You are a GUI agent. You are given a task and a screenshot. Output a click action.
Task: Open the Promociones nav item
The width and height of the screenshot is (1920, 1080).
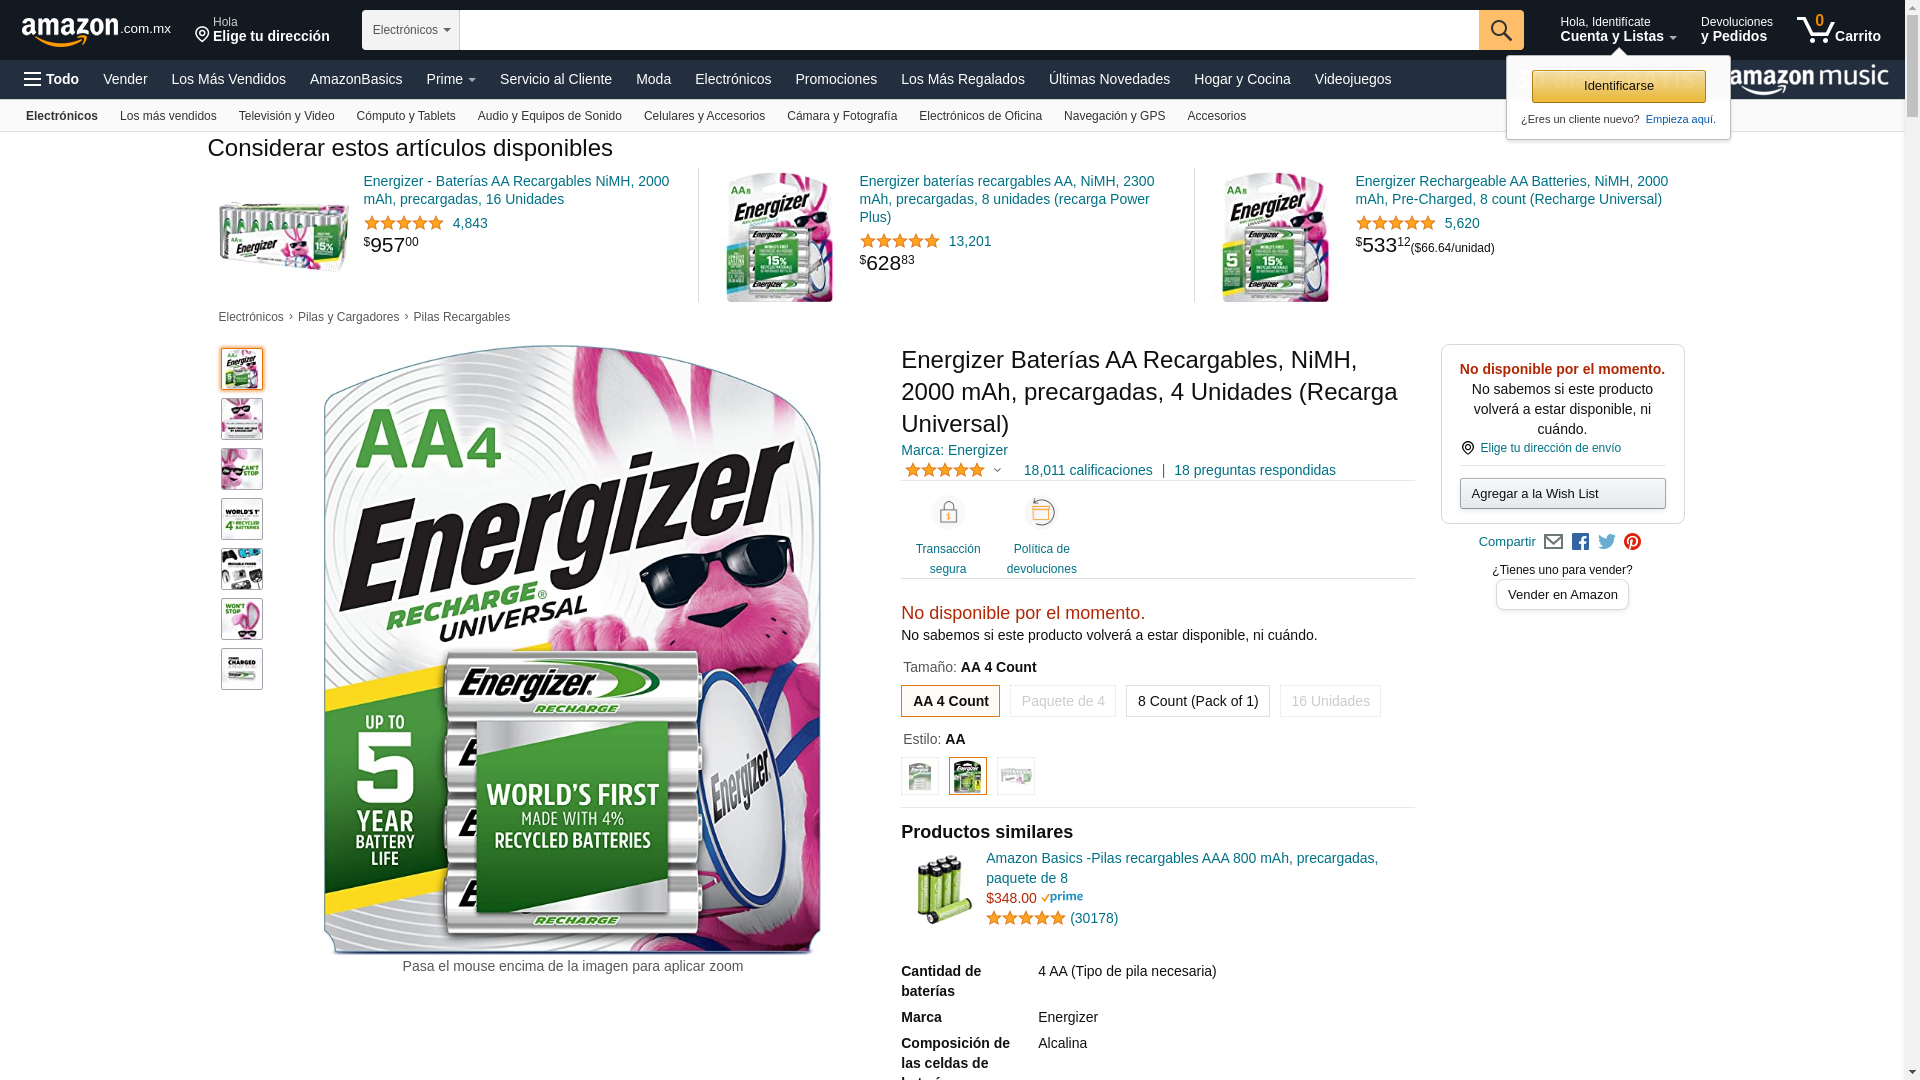pos(836,79)
